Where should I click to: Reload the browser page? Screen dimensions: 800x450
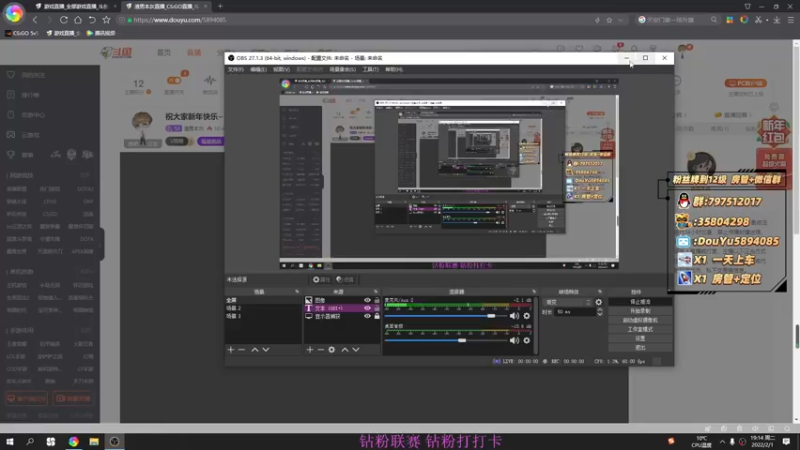coord(64,20)
